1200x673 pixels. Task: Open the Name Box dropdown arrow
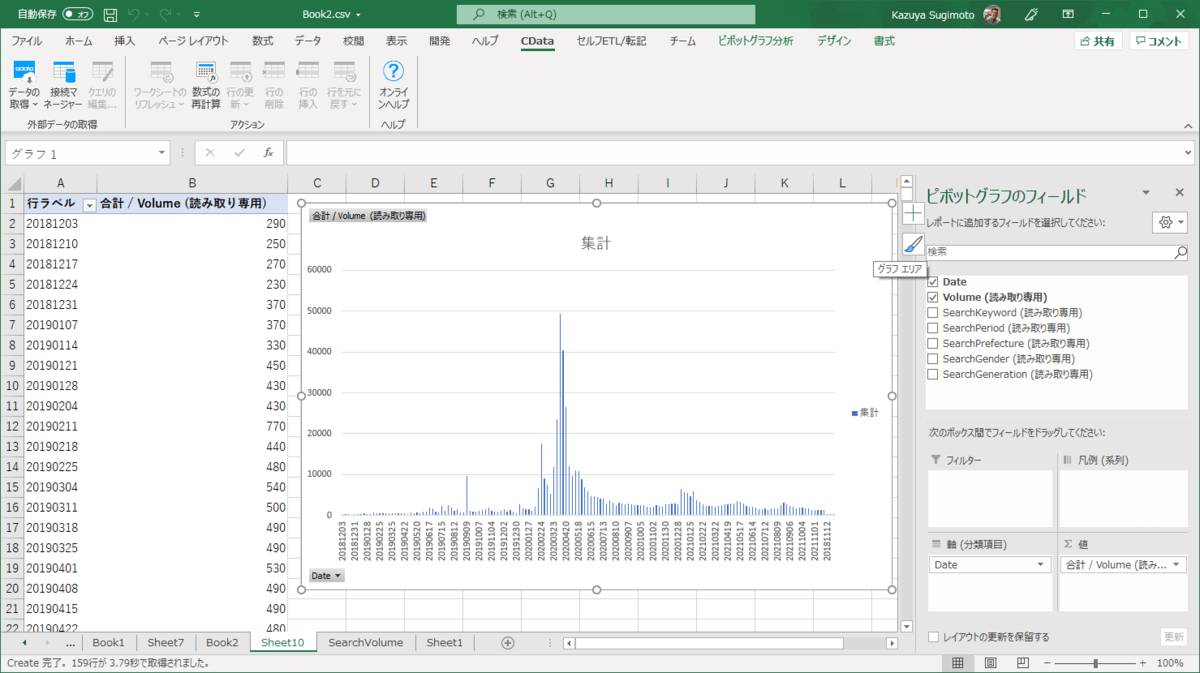(x=162, y=153)
